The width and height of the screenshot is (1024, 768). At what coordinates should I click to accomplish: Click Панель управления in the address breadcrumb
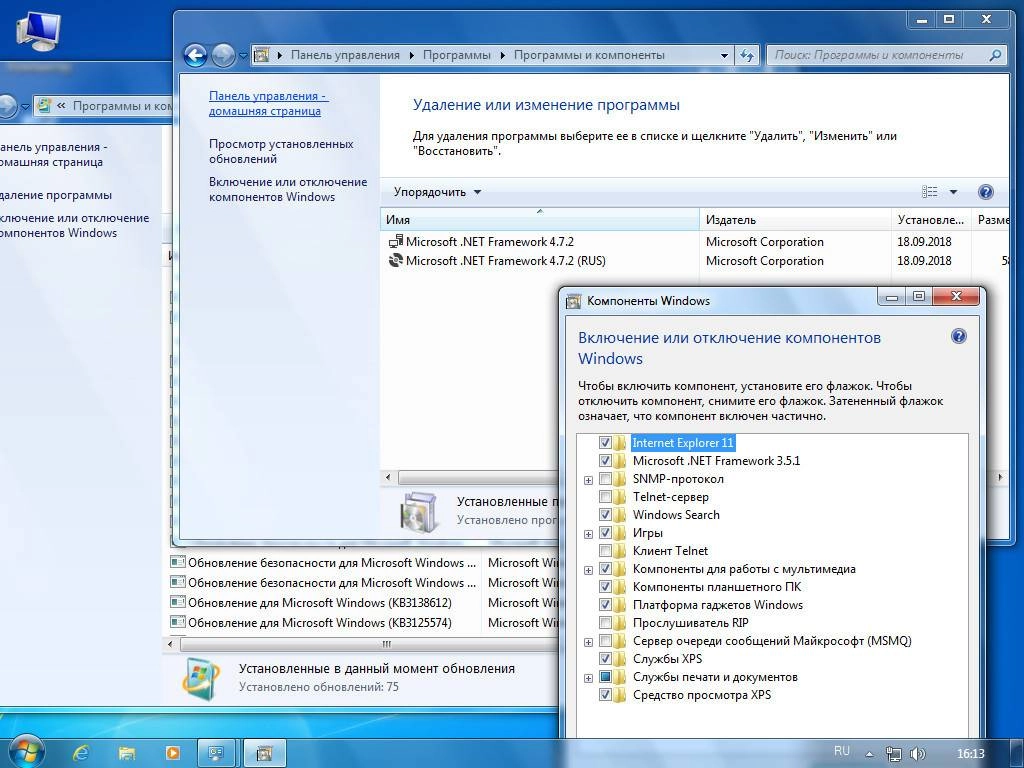(x=345, y=56)
